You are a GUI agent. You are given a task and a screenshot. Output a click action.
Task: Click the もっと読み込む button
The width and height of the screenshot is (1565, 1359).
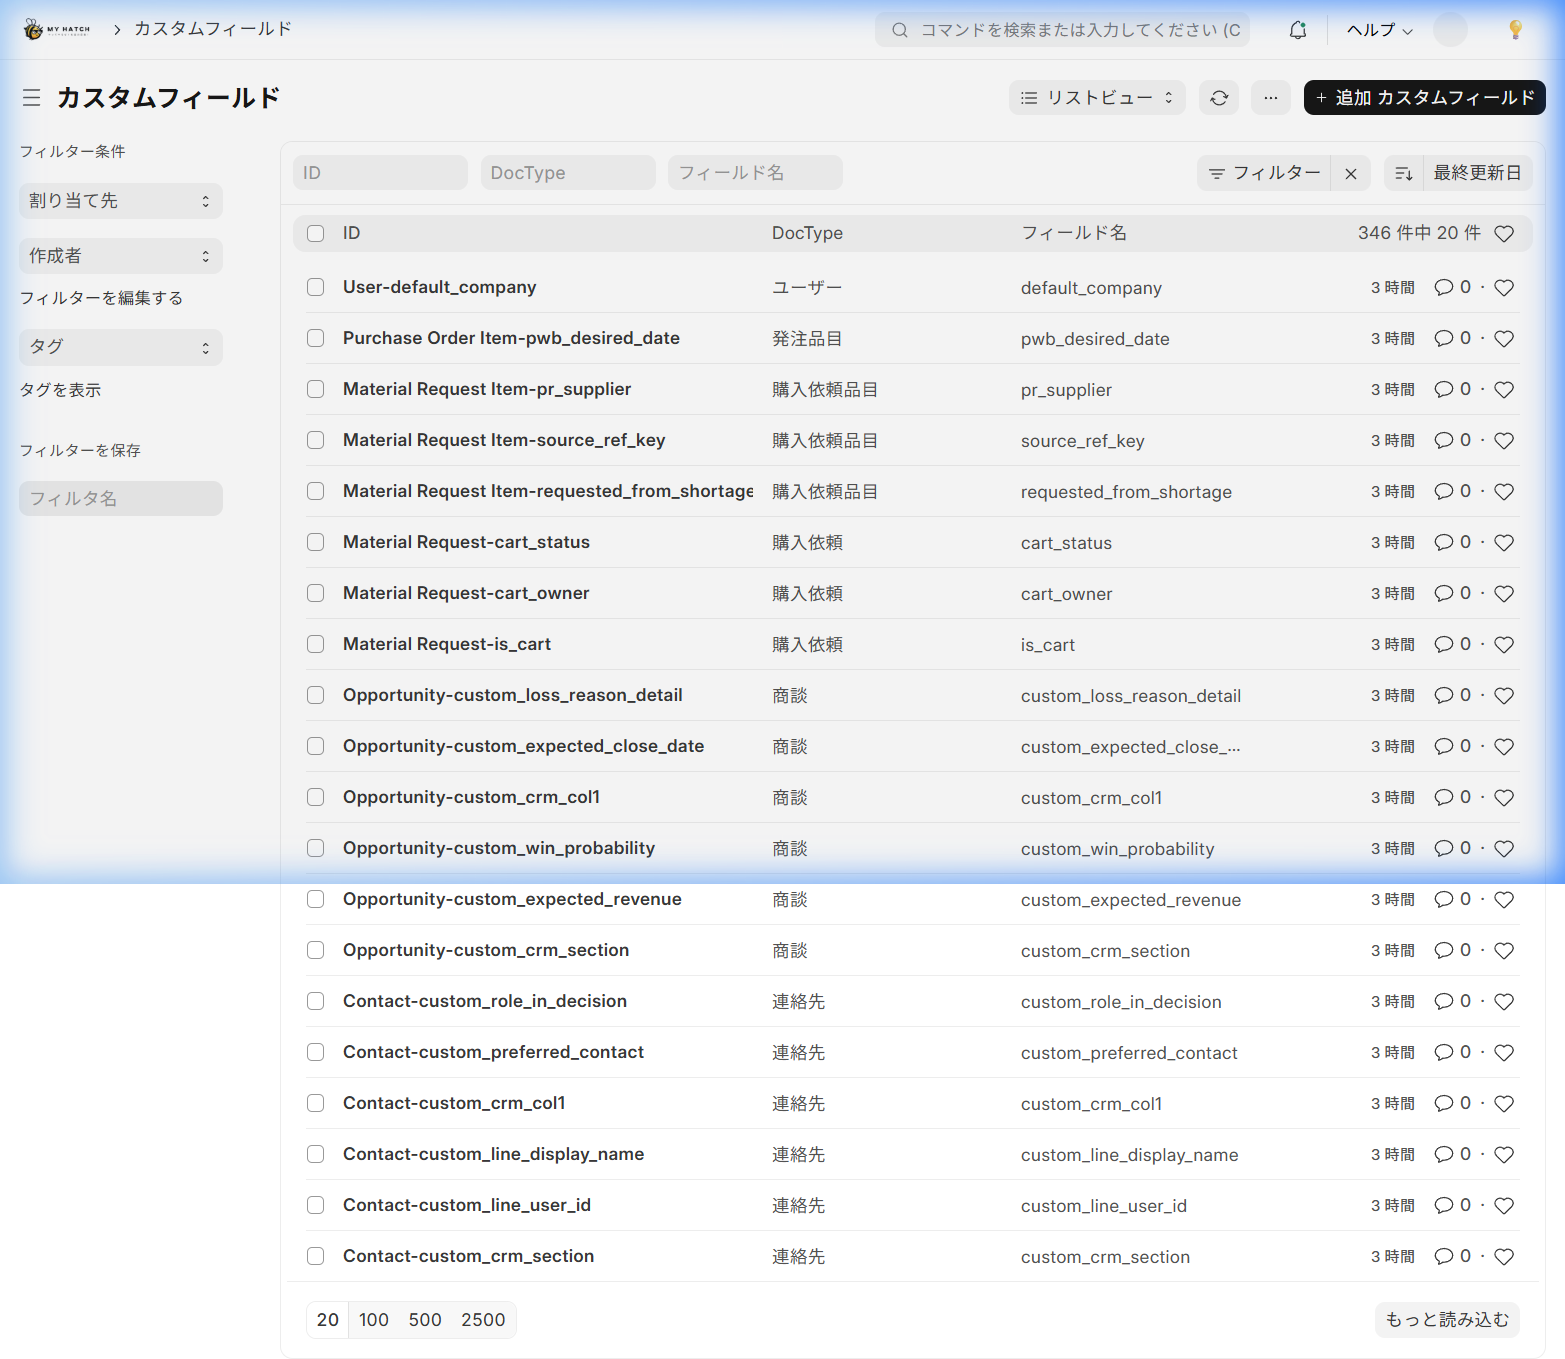(x=1446, y=1320)
